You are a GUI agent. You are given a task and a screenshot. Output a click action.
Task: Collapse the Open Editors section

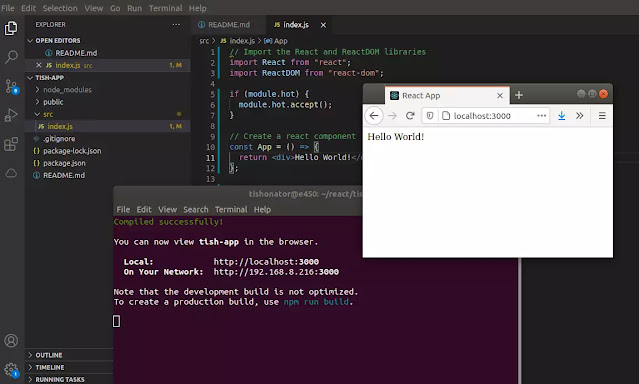[30, 41]
